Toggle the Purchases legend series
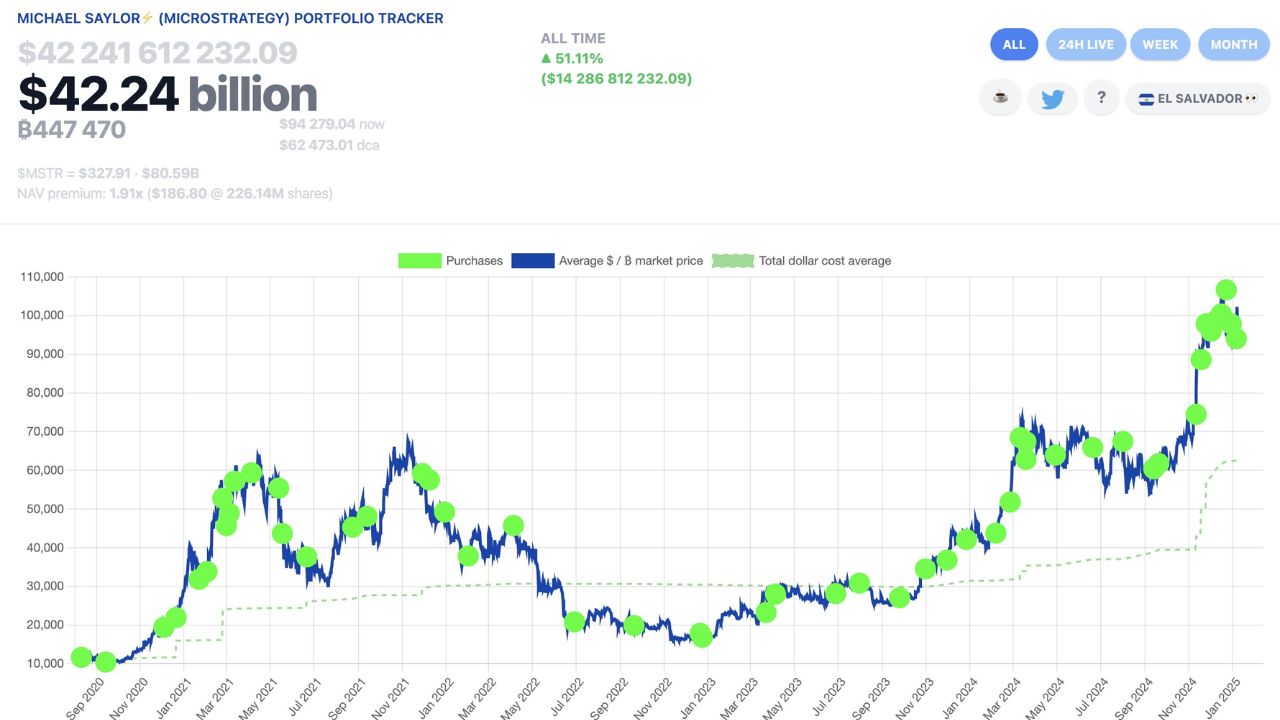The height and width of the screenshot is (720, 1280). [450, 261]
